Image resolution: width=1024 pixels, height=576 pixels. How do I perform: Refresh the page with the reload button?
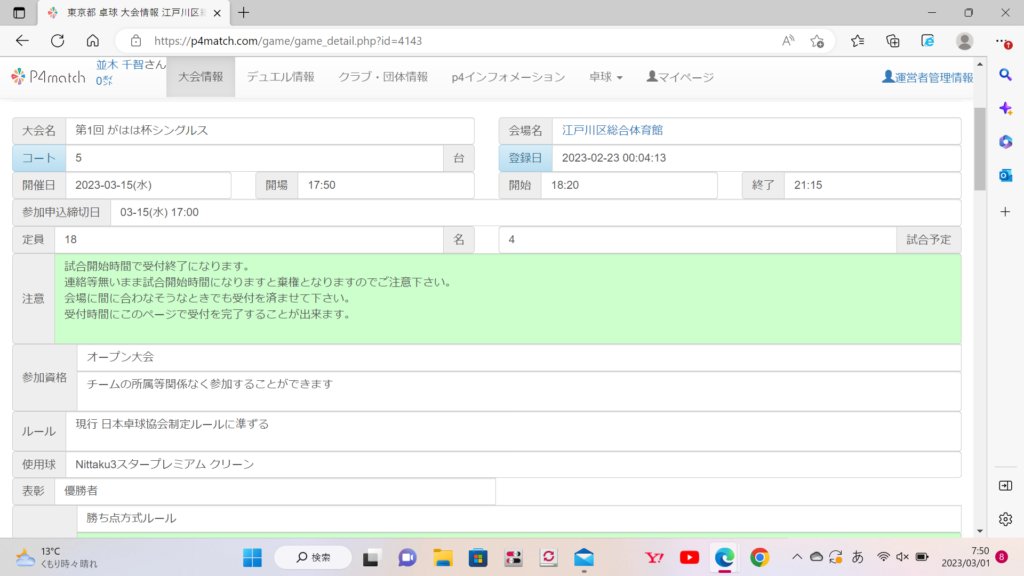(x=57, y=41)
